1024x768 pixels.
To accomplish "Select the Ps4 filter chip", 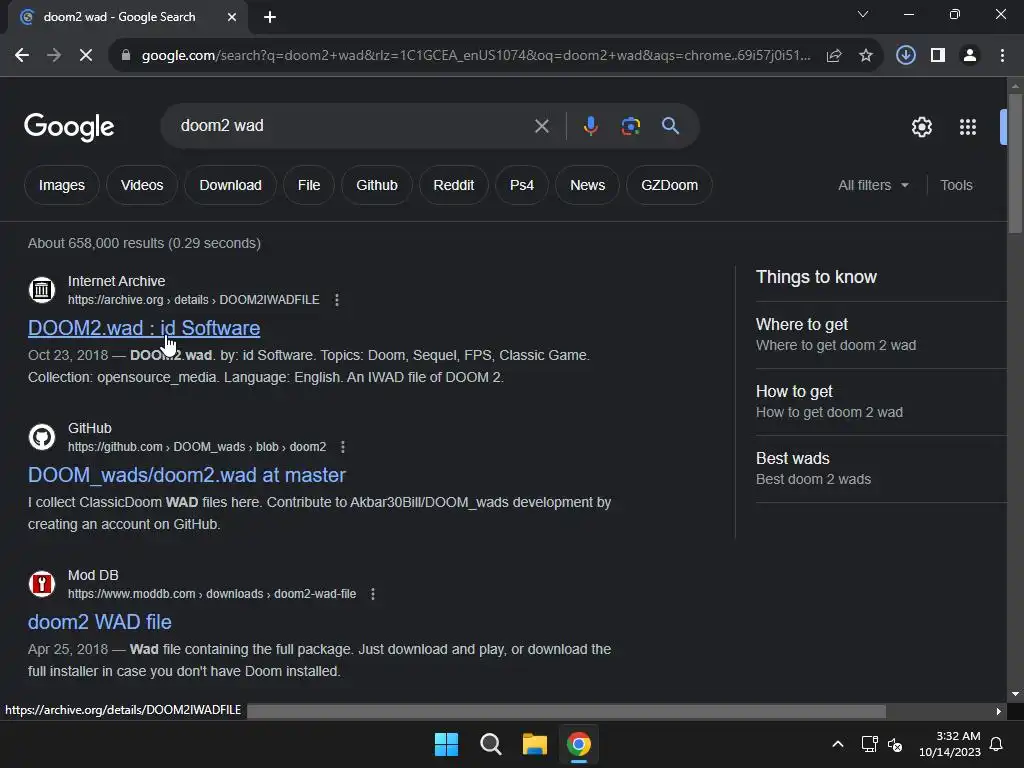I will [522, 185].
